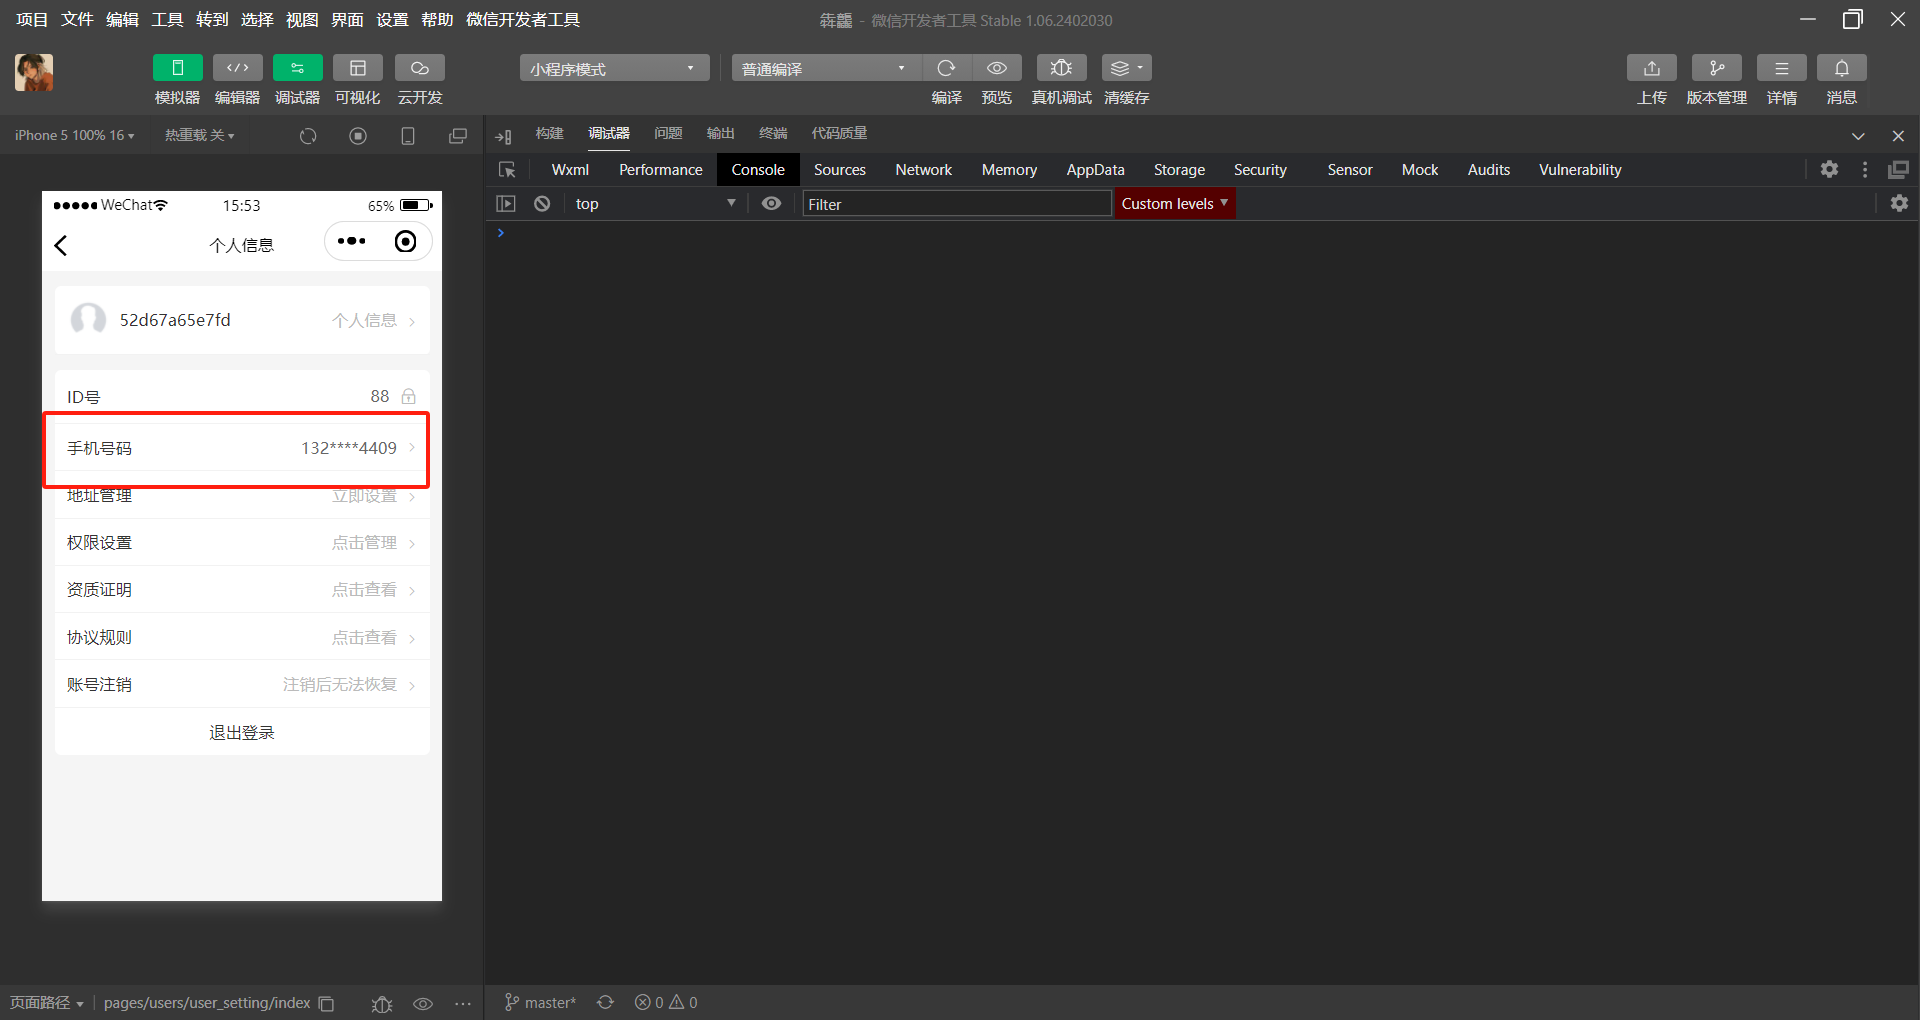Switch to the 终端 tab
This screenshot has width=1920, height=1020.
coord(773,133)
